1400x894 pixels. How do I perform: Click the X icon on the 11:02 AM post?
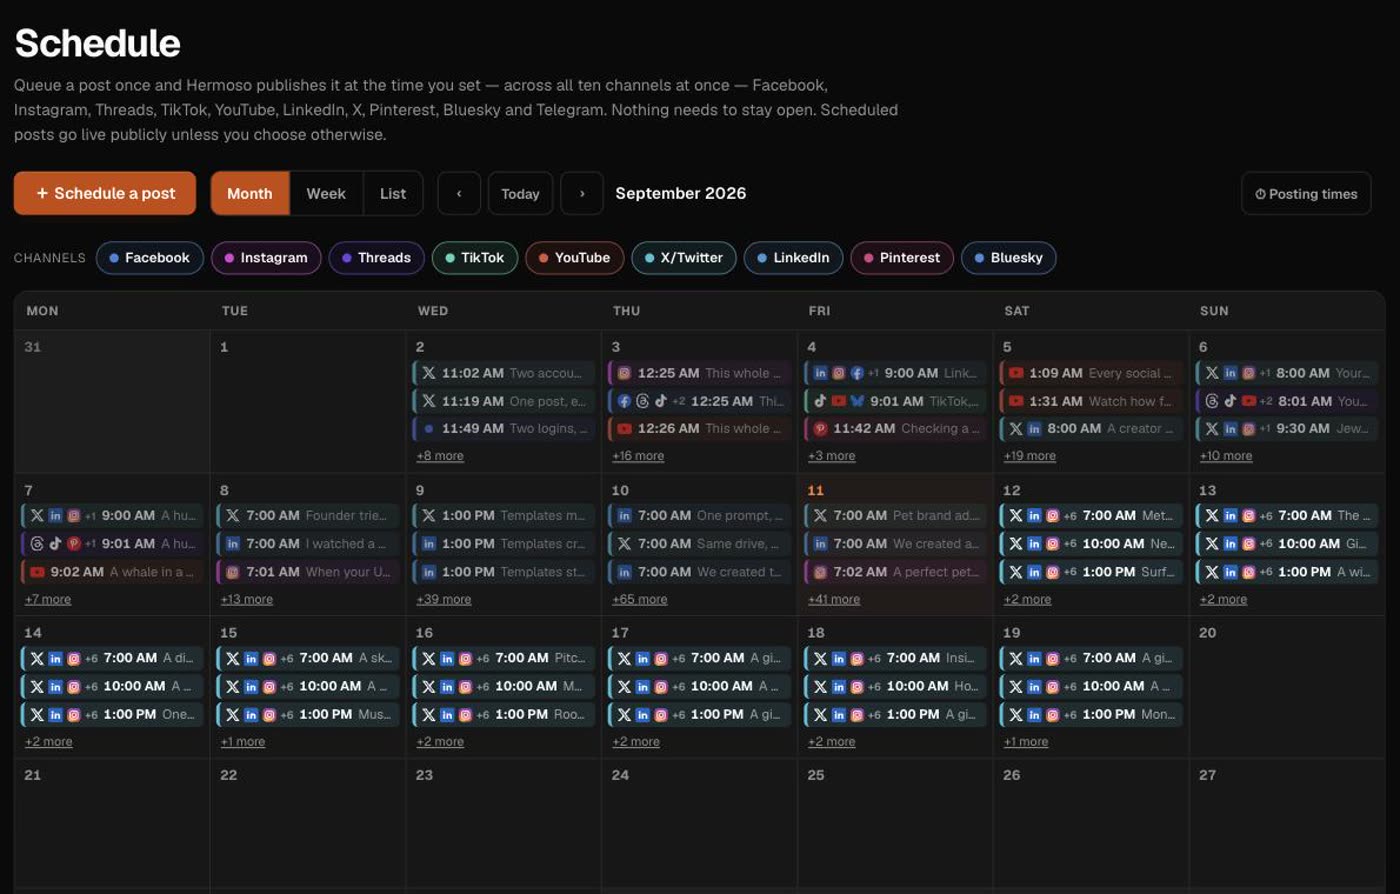(x=429, y=373)
